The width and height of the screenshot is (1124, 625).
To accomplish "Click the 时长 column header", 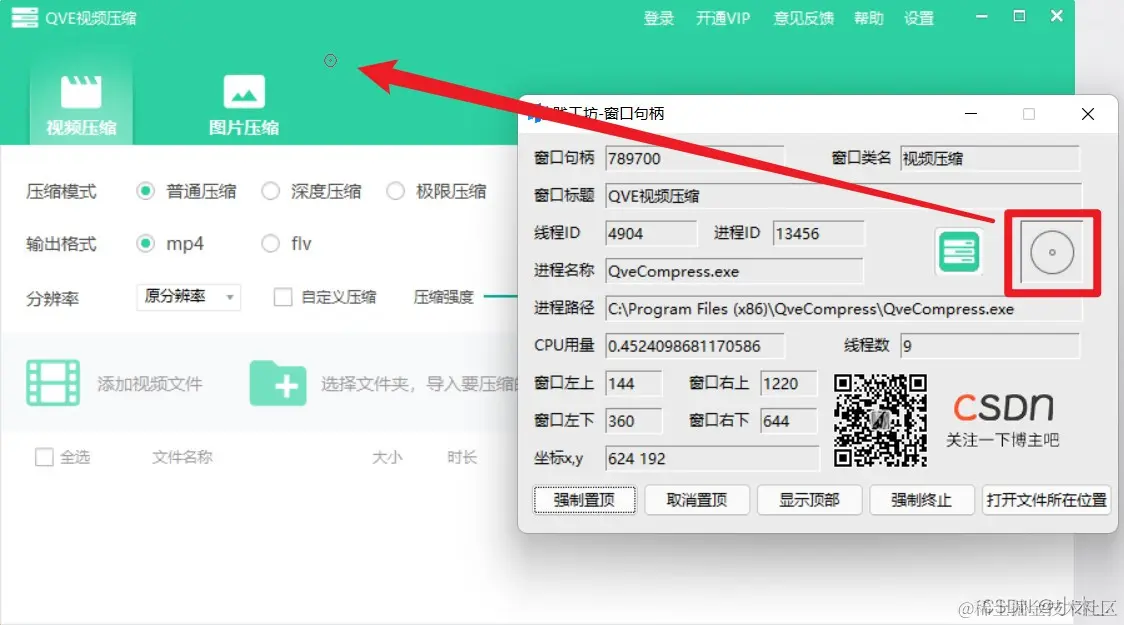I will (x=462, y=457).
